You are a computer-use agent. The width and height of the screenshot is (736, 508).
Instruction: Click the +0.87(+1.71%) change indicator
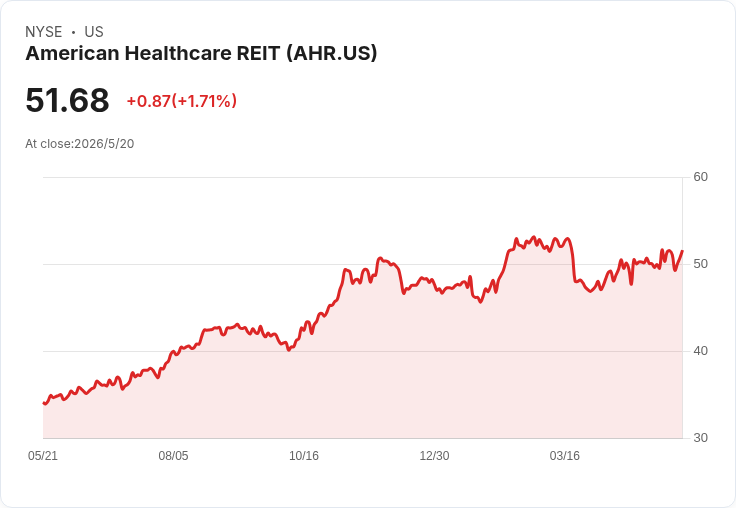(182, 101)
